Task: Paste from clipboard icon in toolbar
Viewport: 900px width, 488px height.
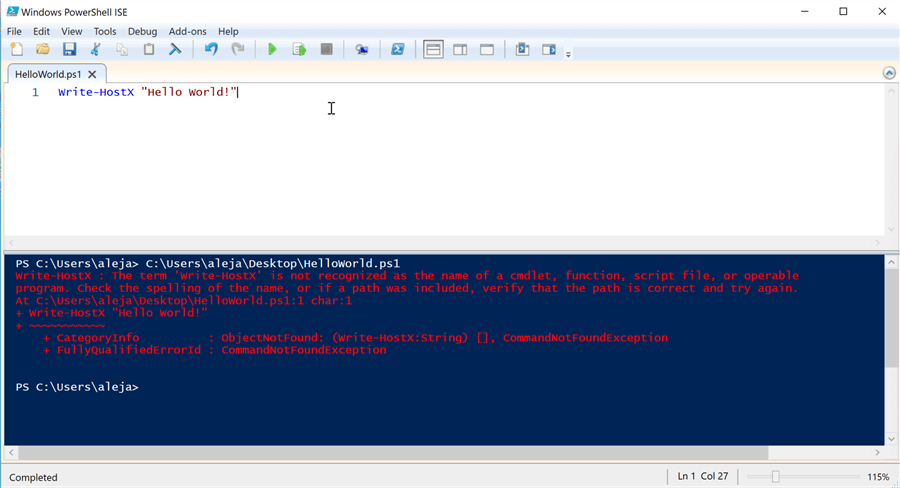Action: tap(149, 49)
